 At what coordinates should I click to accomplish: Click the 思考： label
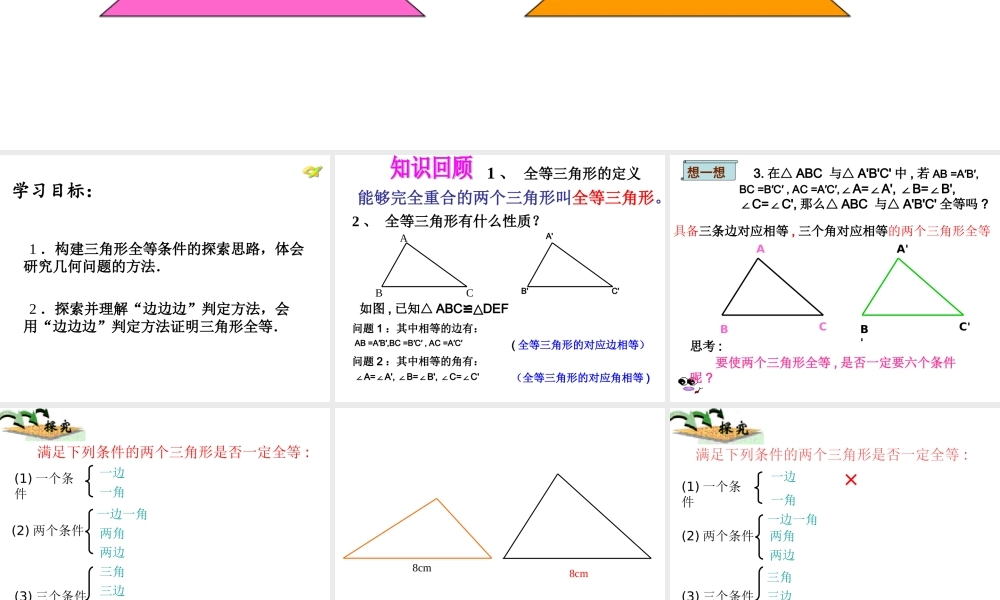point(707,346)
